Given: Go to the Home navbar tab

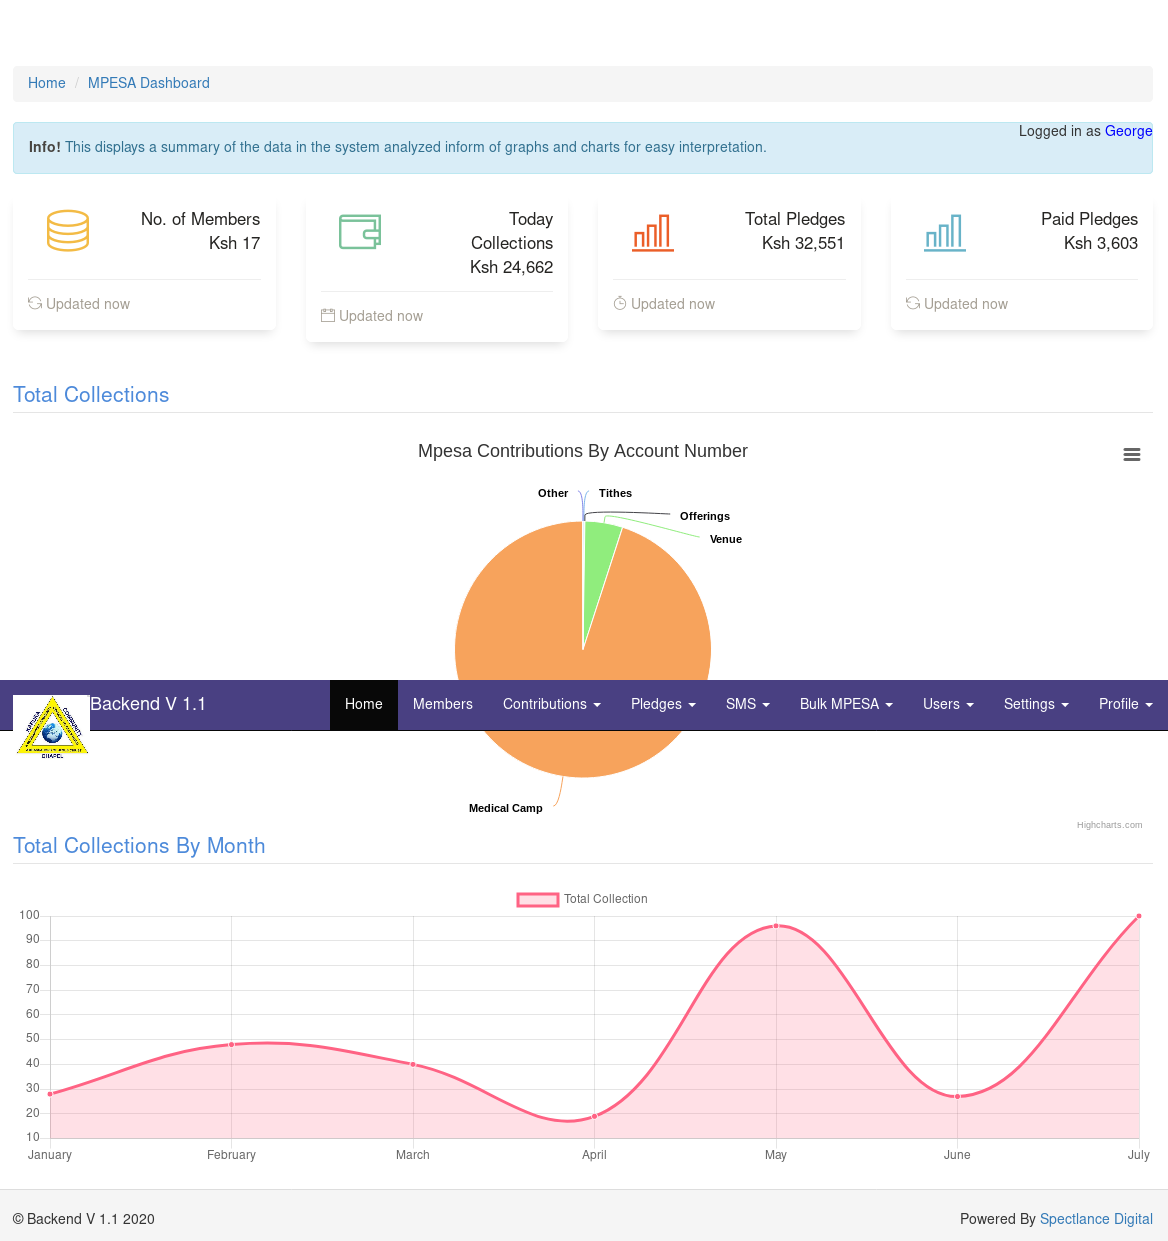Looking at the screenshot, I should 363,704.
